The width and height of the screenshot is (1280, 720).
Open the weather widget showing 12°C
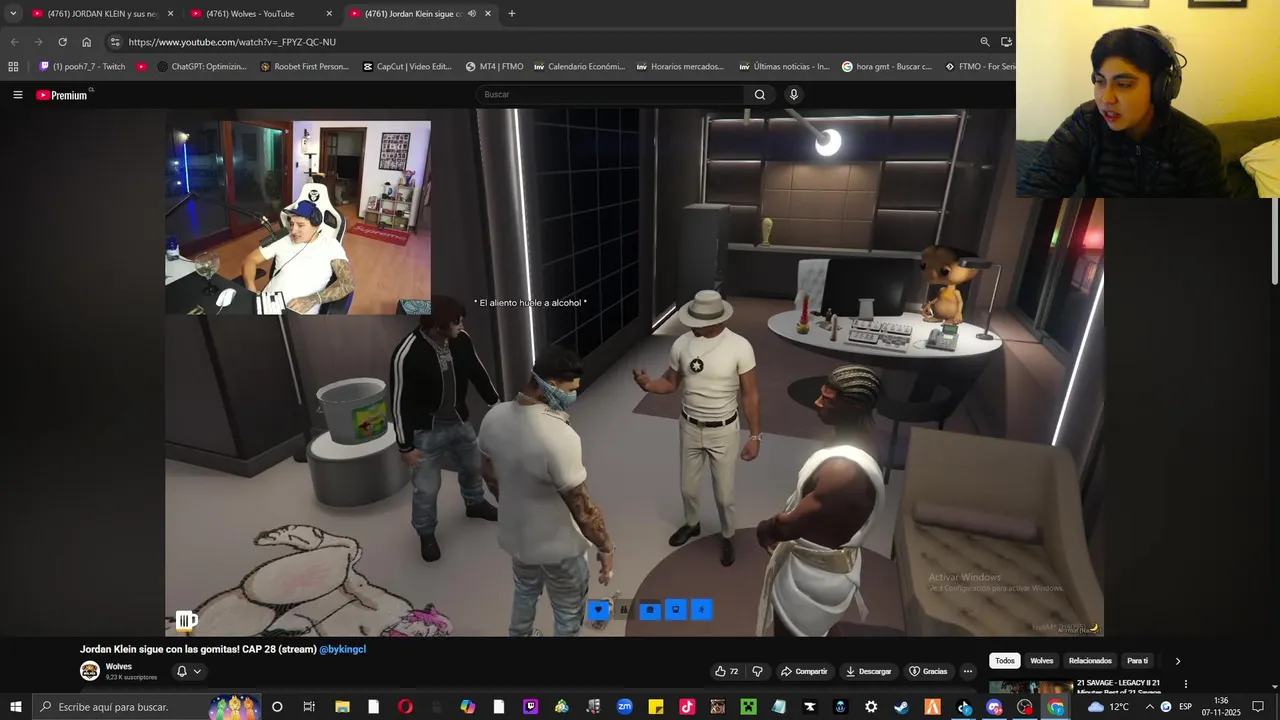point(1107,707)
